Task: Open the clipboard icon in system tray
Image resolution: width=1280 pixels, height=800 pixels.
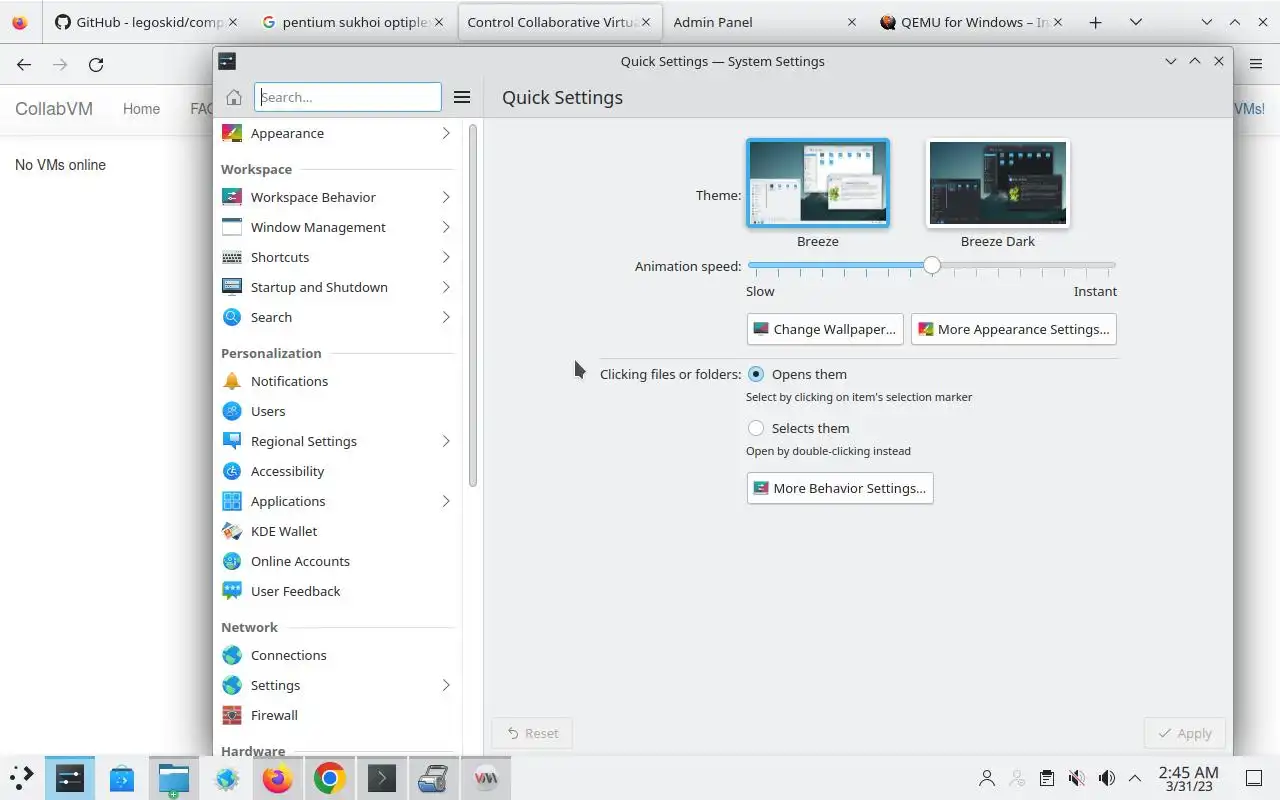Action: click(x=1047, y=778)
